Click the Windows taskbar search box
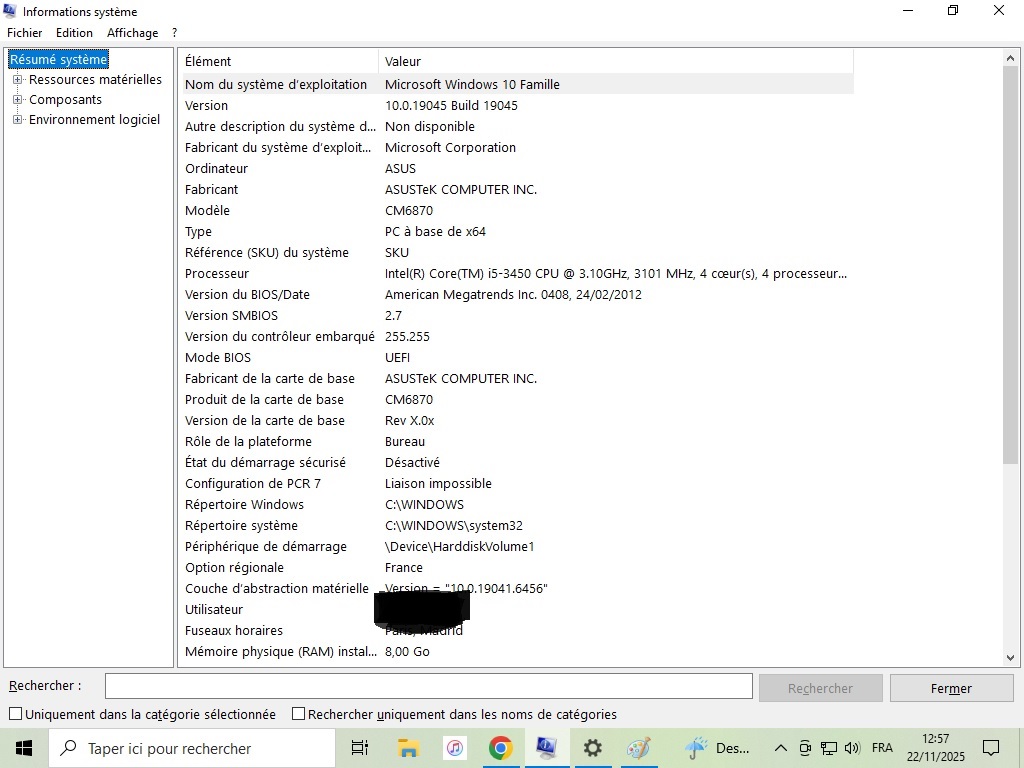This screenshot has width=1024, height=768. click(x=192, y=748)
